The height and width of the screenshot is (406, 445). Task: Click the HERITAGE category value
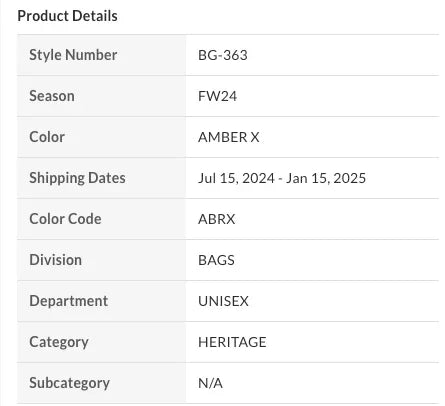point(232,342)
